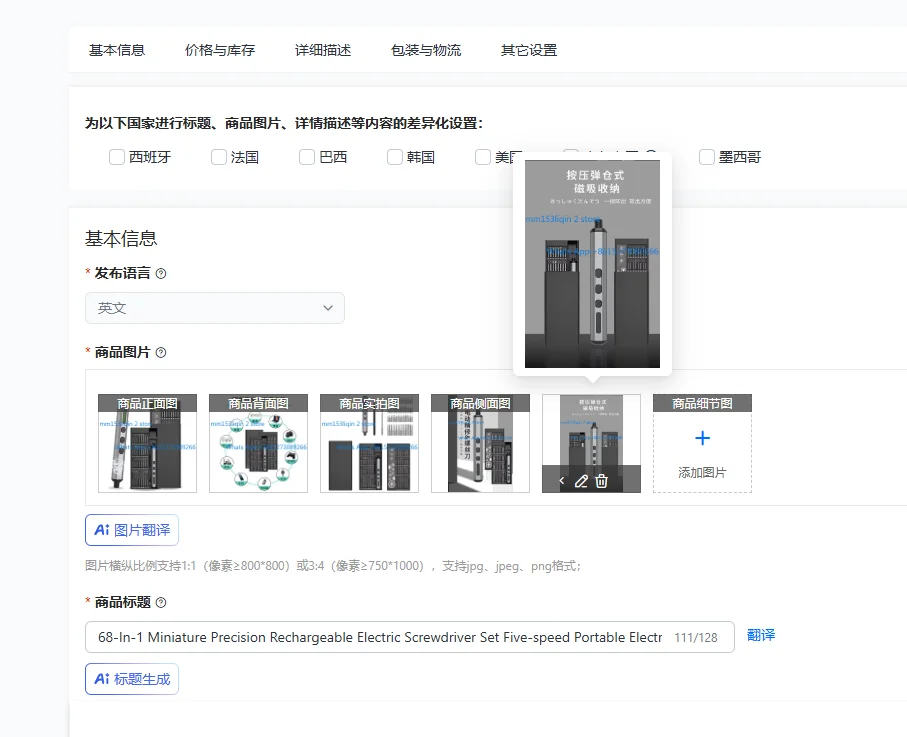The image size is (907, 737).
Task: Select the 商品正面图 thumbnail
Action: 148,444
